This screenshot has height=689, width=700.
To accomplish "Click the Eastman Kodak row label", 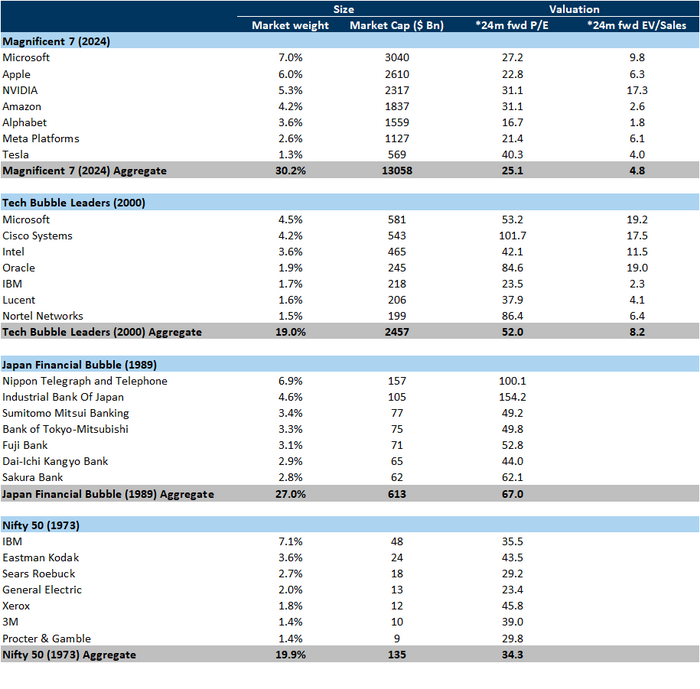I will click(41, 558).
